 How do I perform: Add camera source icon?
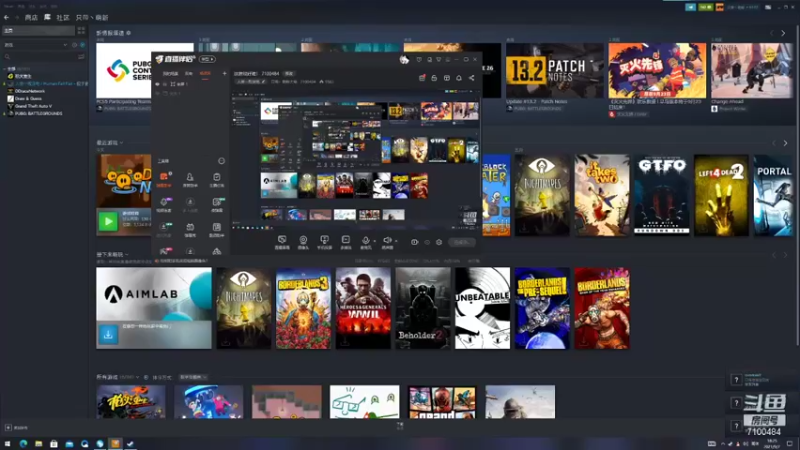(303, 242)
